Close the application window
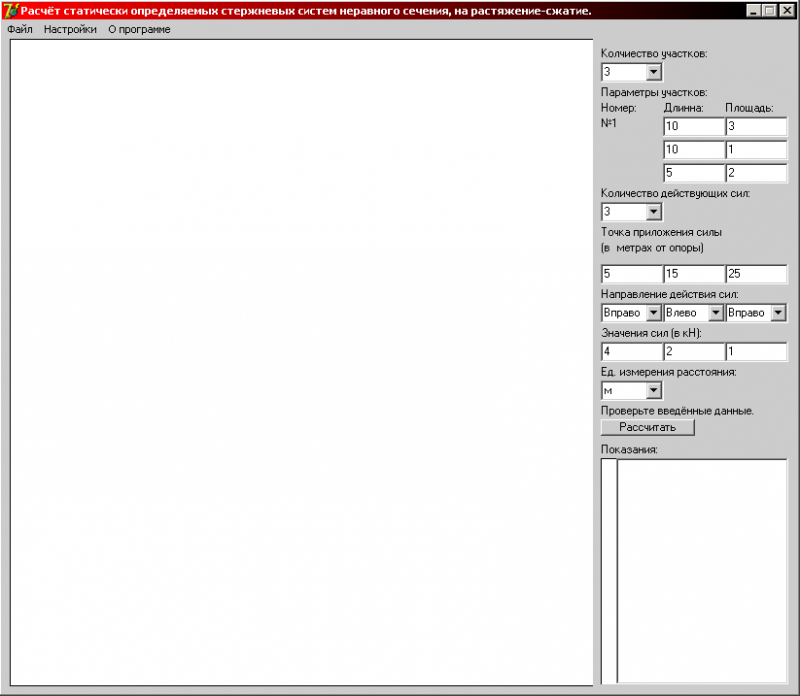The height and width of the screenshot is (696, 800). pyautogui.click(x=787, y=11)
